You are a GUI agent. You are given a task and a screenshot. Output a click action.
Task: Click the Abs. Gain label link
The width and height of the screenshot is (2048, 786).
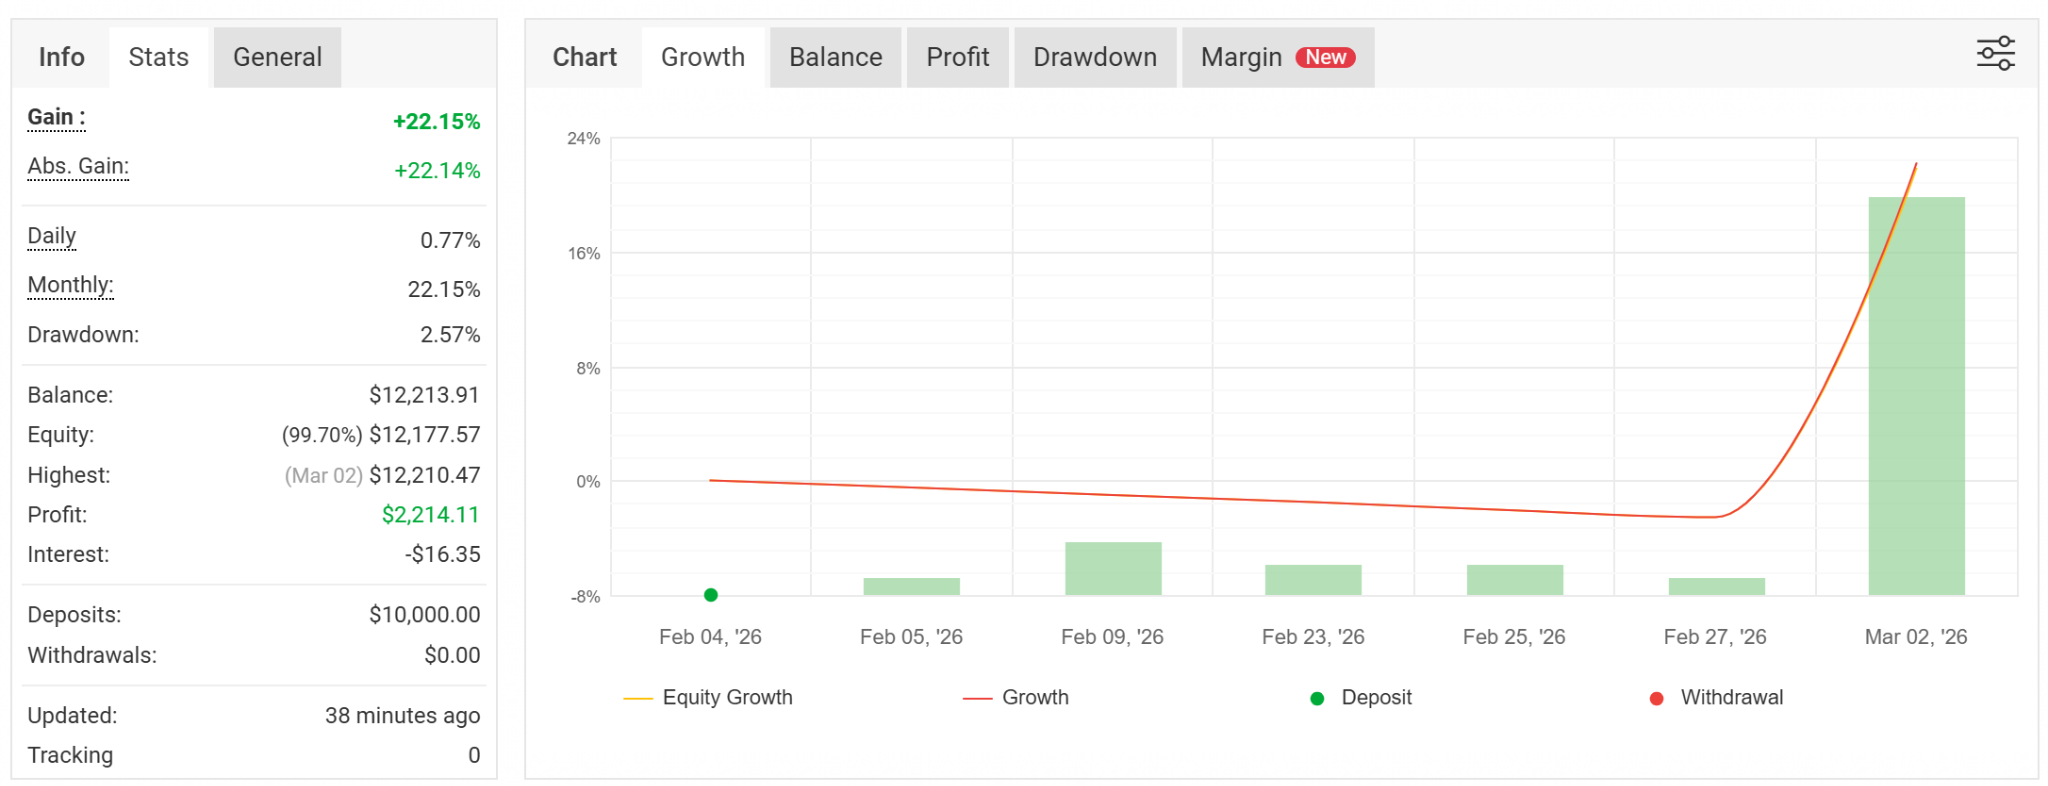(x=78, y=167)
